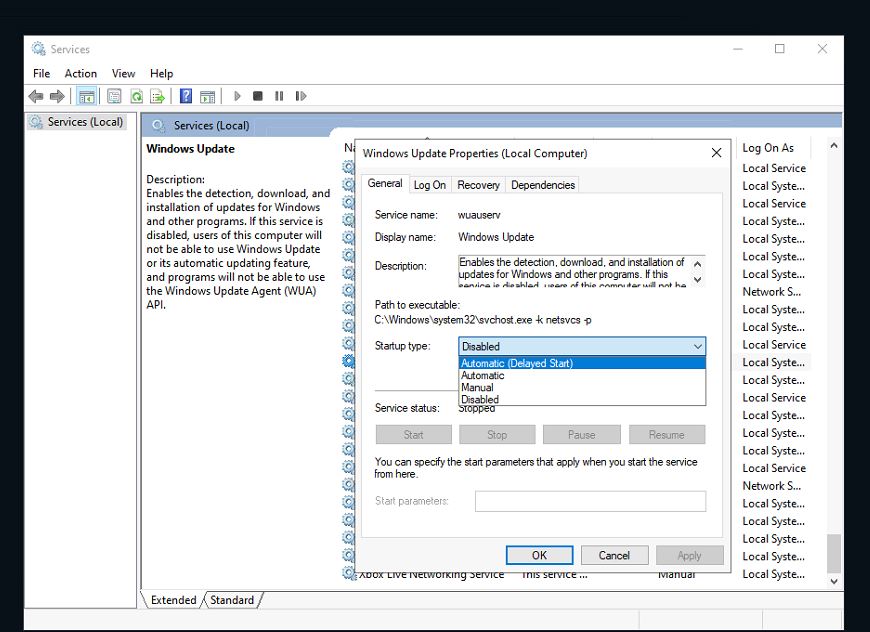This screenshot has width=870, height=632.
Task: Select Services (Local) in the console tree
Action: [85, 122]
